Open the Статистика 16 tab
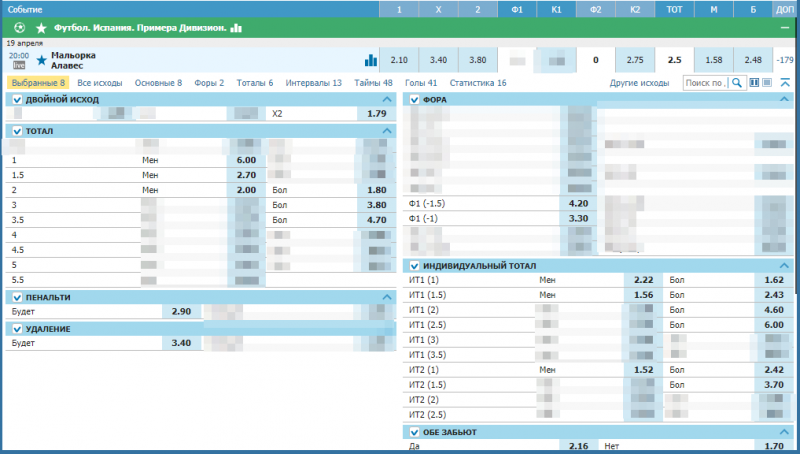 coord(478,83)
